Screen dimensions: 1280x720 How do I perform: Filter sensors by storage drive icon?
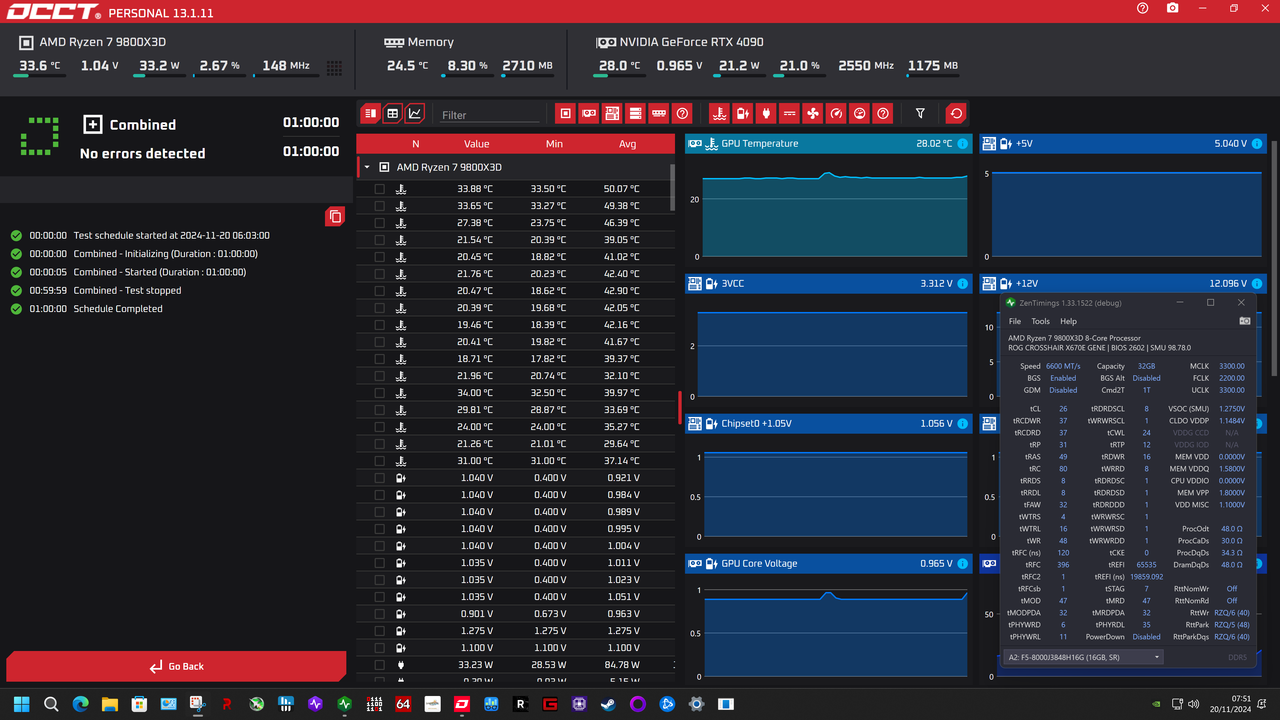coord(635,114)
